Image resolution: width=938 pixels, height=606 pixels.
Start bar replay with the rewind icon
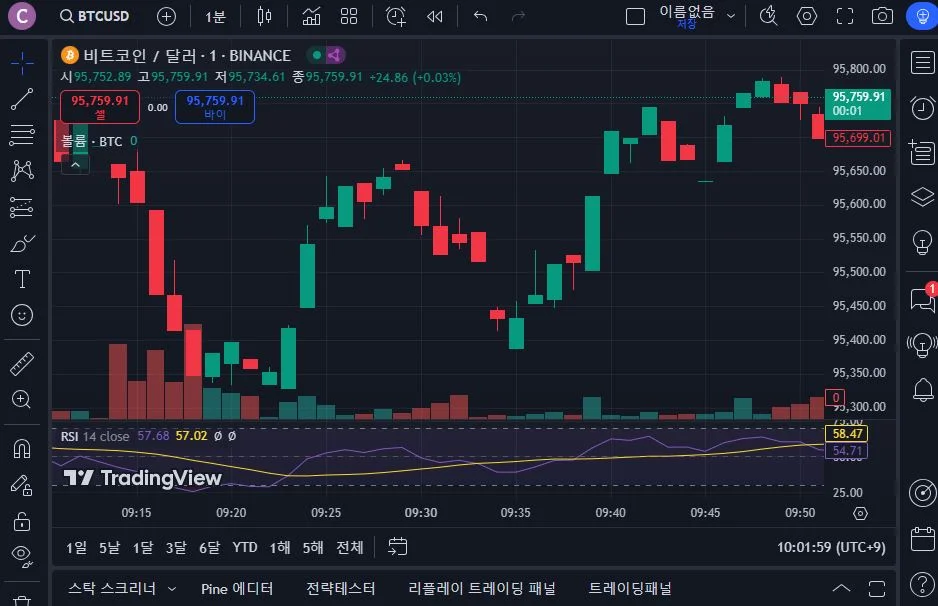435,16
